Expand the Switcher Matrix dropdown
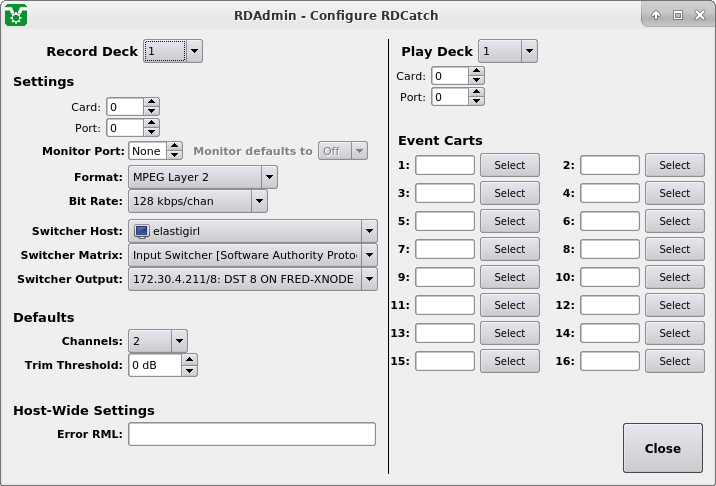Viewport: 716px width, 486px height. (x=253, y=255)
